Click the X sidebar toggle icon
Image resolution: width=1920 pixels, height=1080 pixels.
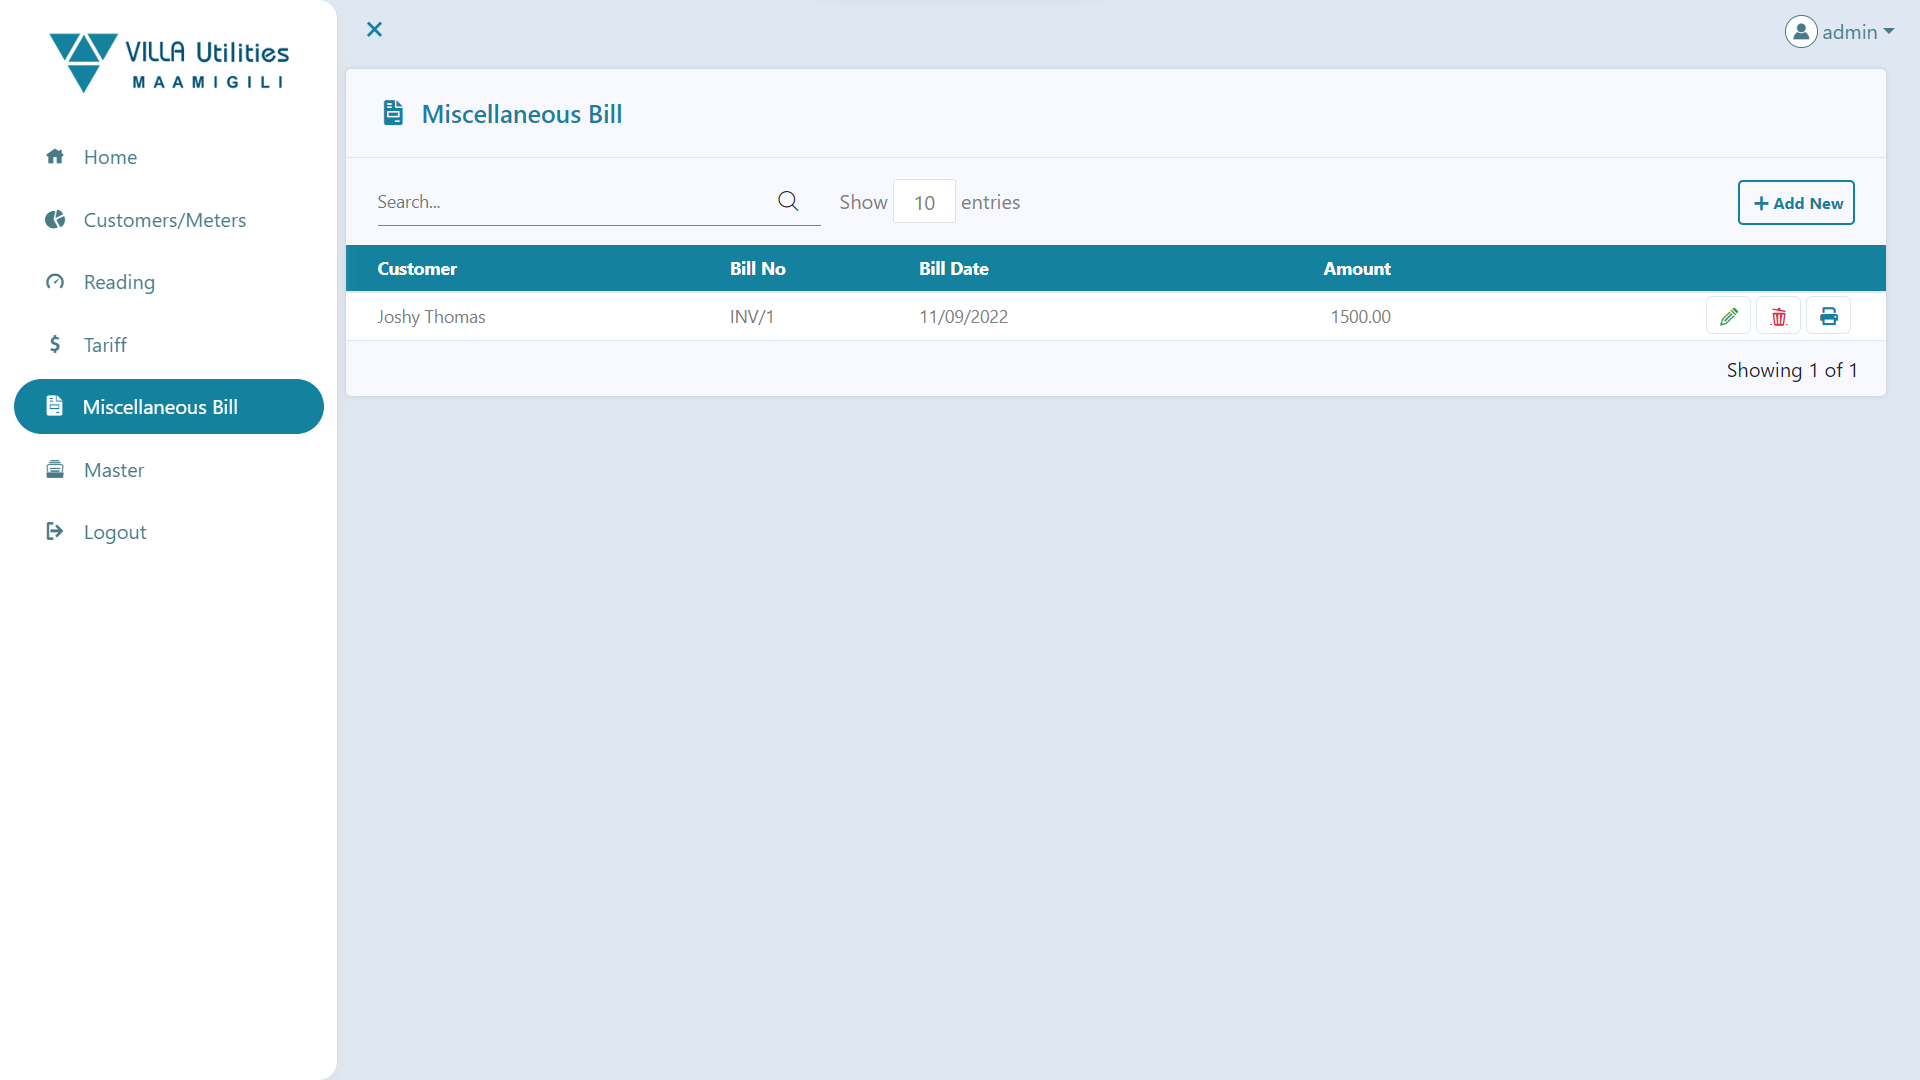374,30
